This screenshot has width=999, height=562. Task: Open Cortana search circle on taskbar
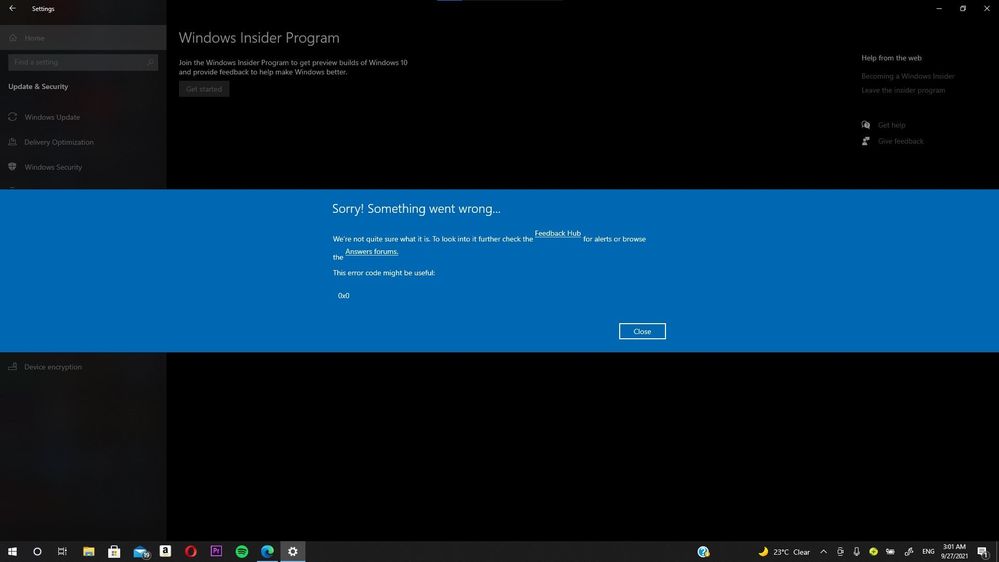(x=37, y=552)
